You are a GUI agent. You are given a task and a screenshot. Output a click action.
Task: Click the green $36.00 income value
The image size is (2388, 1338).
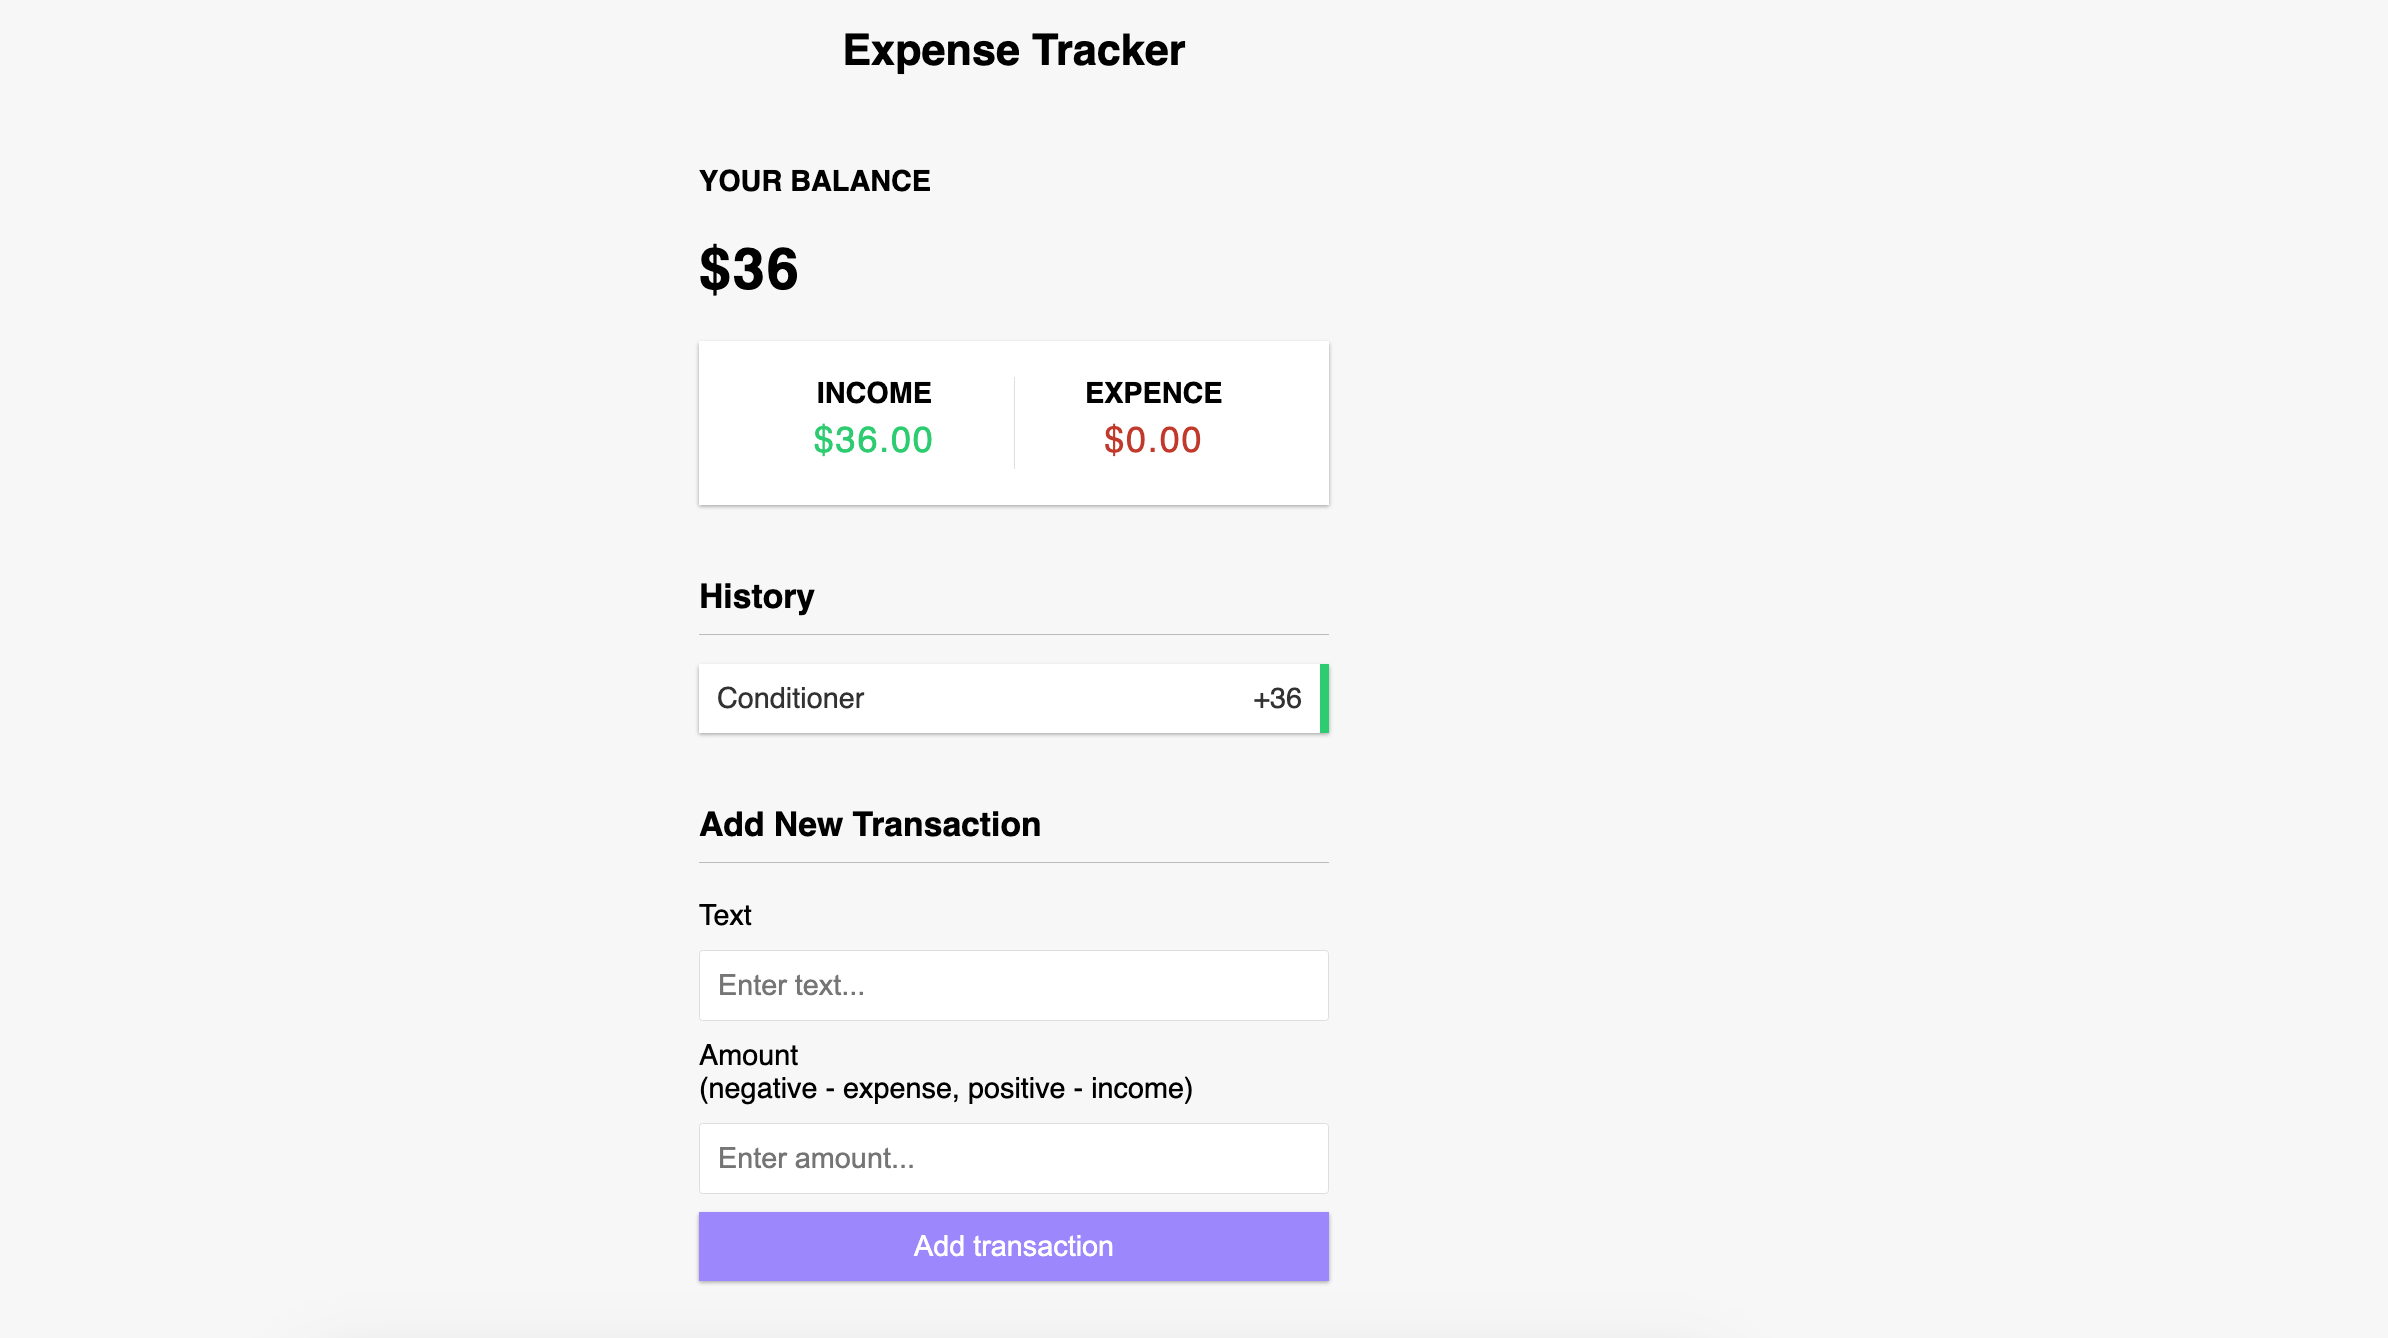[x=873, y=439]
